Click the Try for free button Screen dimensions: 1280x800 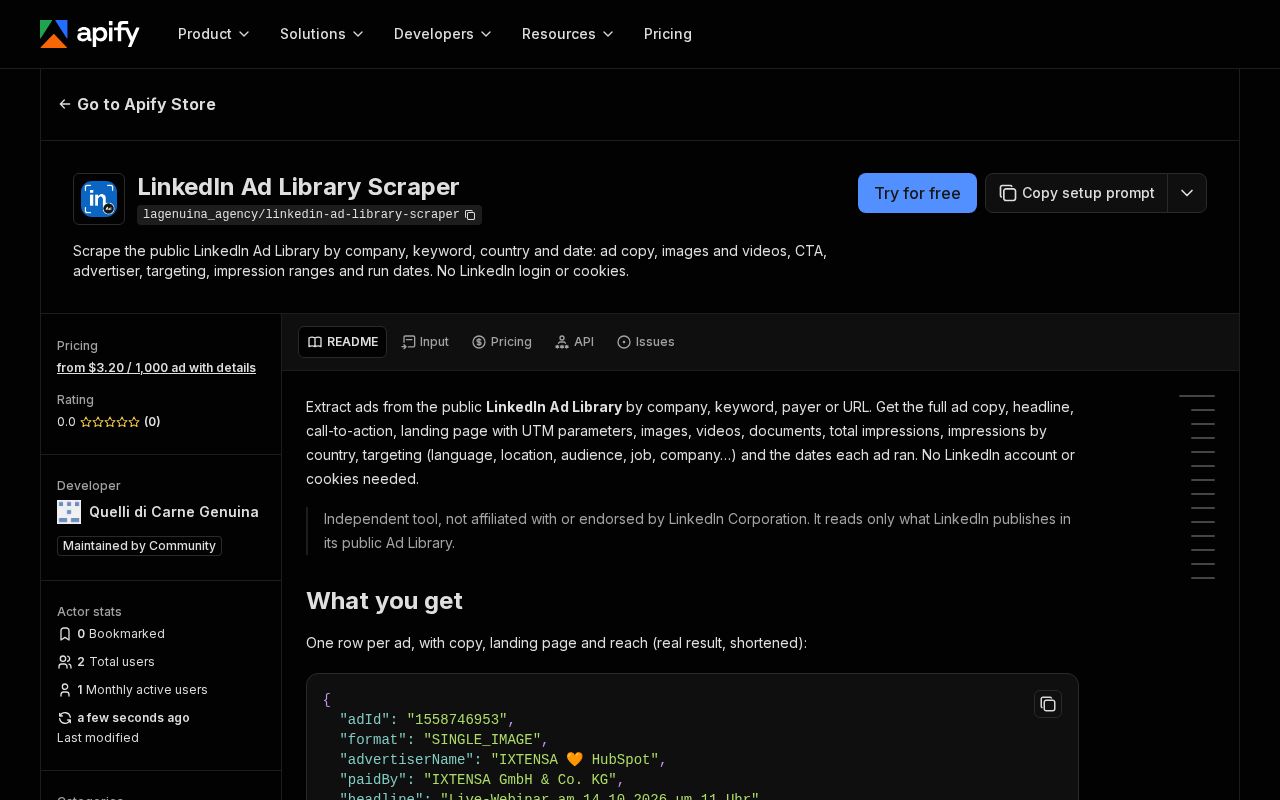pos(917,193)
